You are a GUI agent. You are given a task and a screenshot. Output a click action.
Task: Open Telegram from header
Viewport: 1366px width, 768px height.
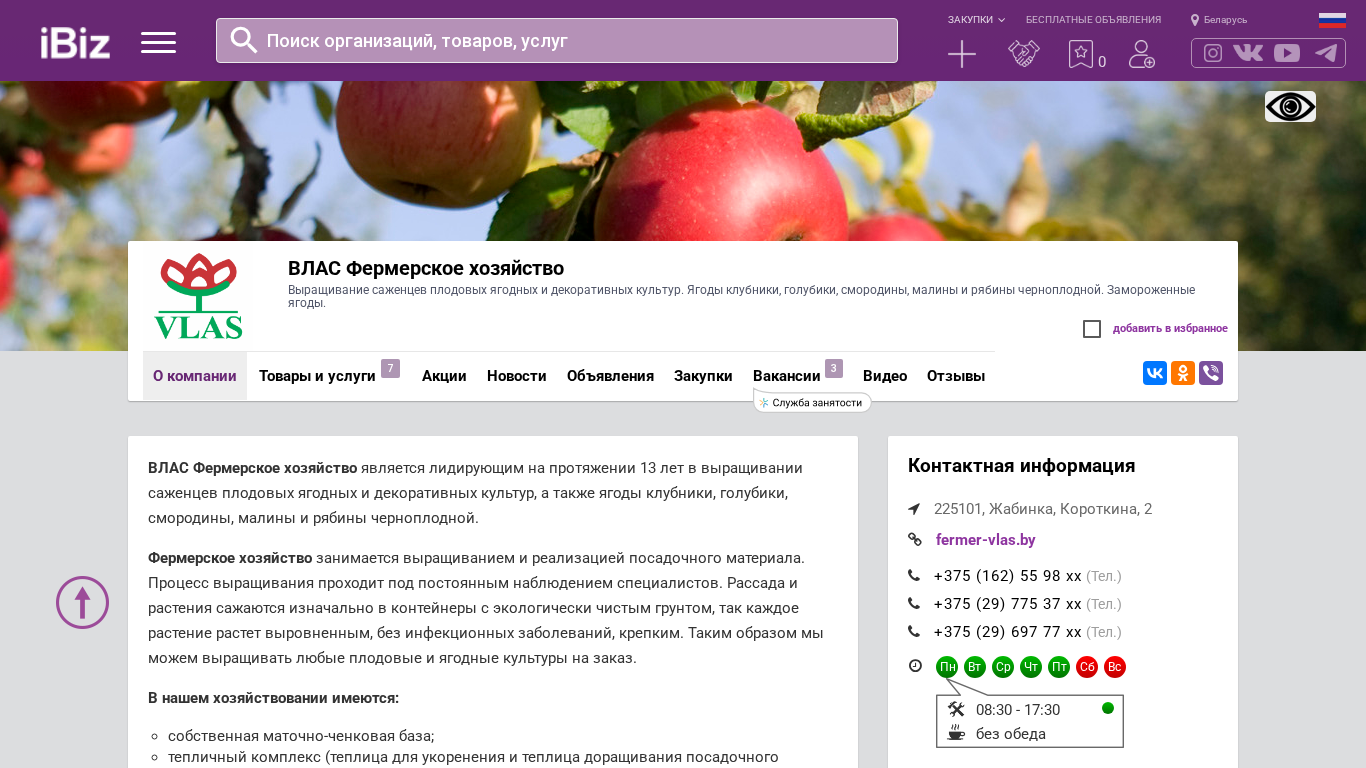pos(1326,53)
